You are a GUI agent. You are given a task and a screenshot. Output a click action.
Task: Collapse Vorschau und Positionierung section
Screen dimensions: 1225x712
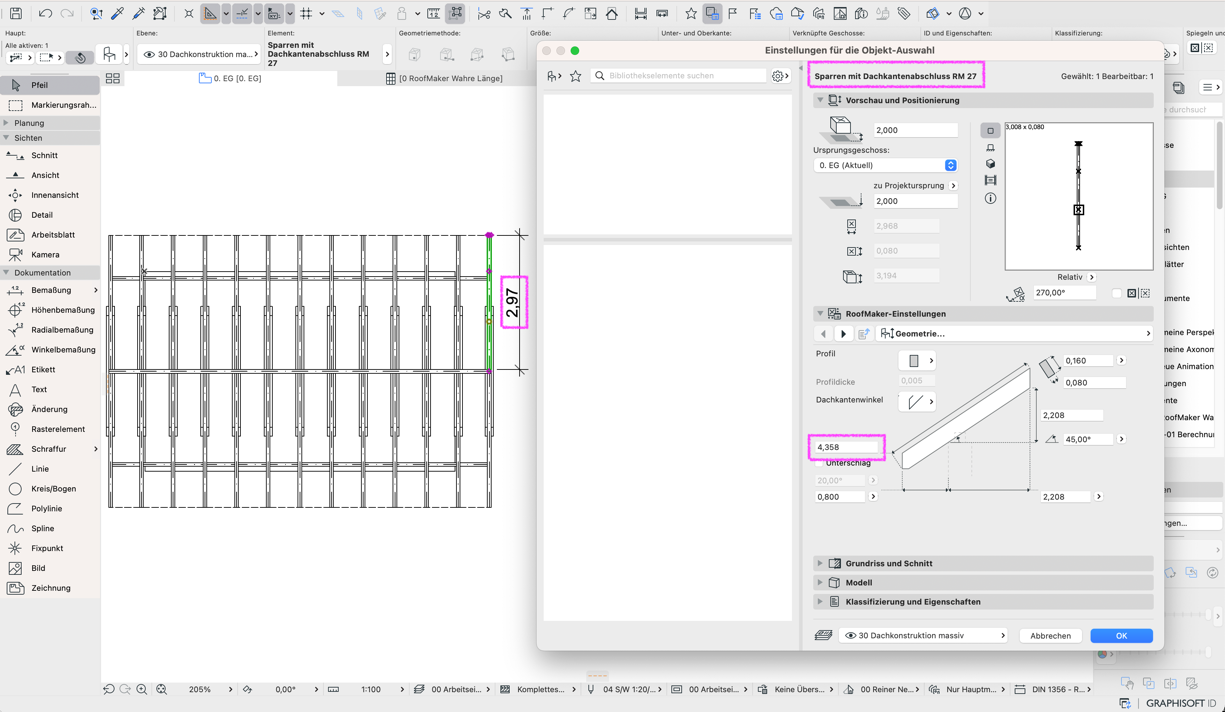point(820,100)
